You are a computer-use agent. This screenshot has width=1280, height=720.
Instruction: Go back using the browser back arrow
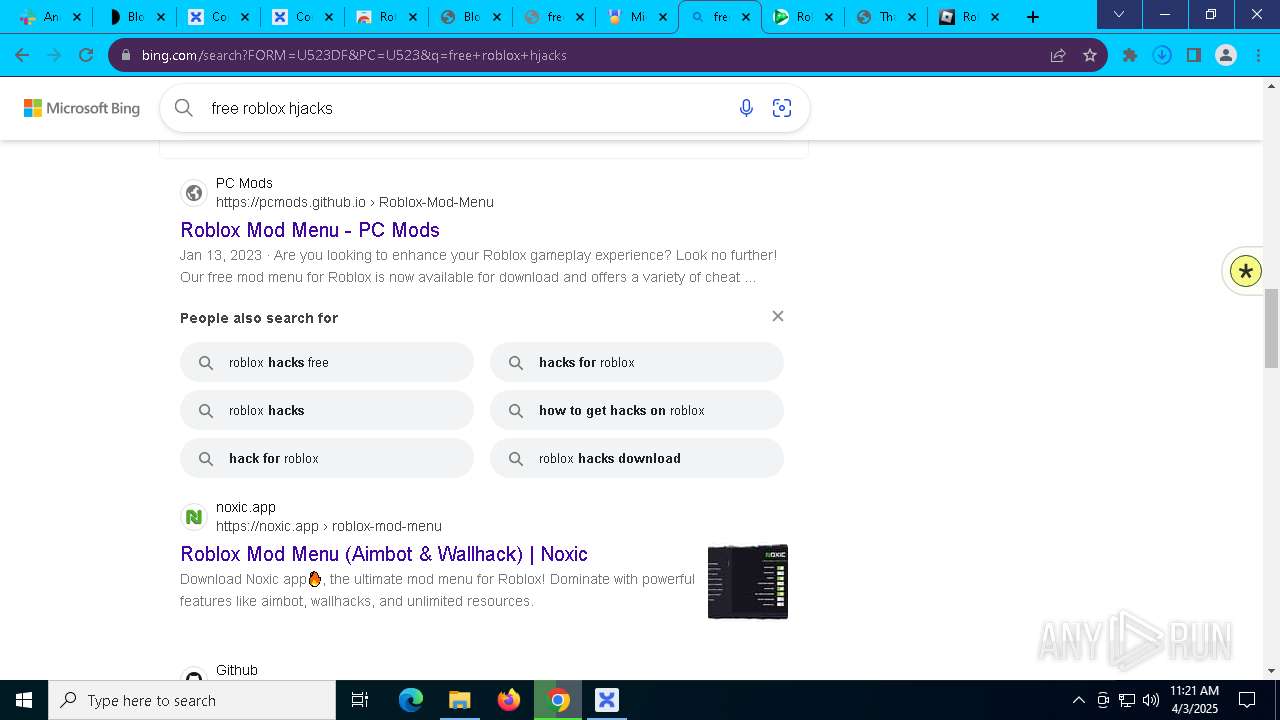22,55
